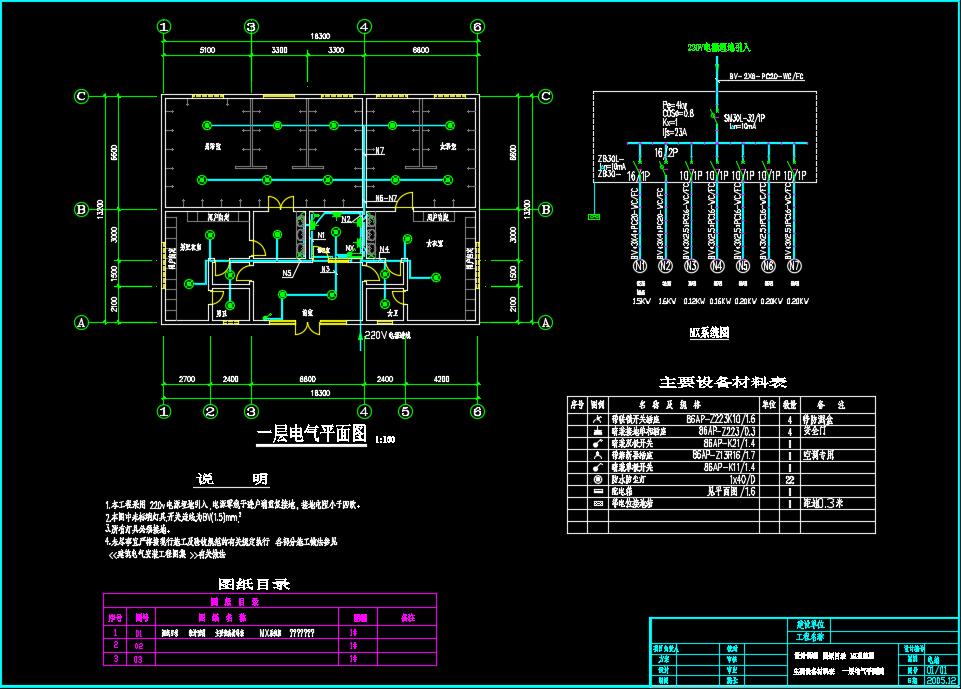Click the 86AP-Z223K10/1.6 specification cell
Viewport: 961px width, 689px height.
point(721,419)
